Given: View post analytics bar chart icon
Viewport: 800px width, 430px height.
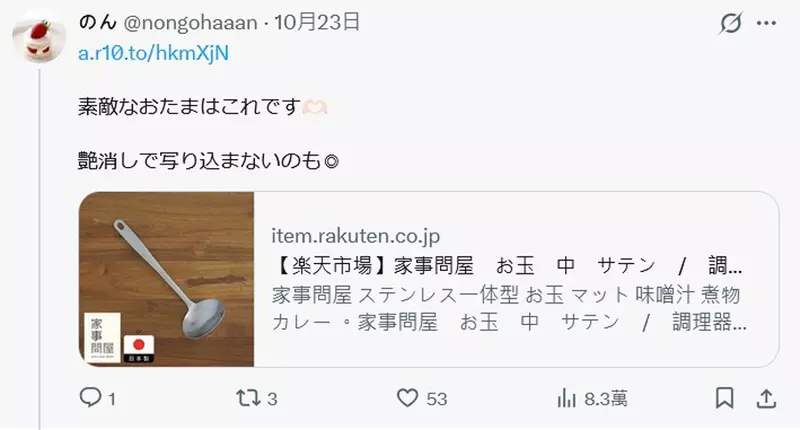Looking at the screenshot, I should (x=566, y=398).
